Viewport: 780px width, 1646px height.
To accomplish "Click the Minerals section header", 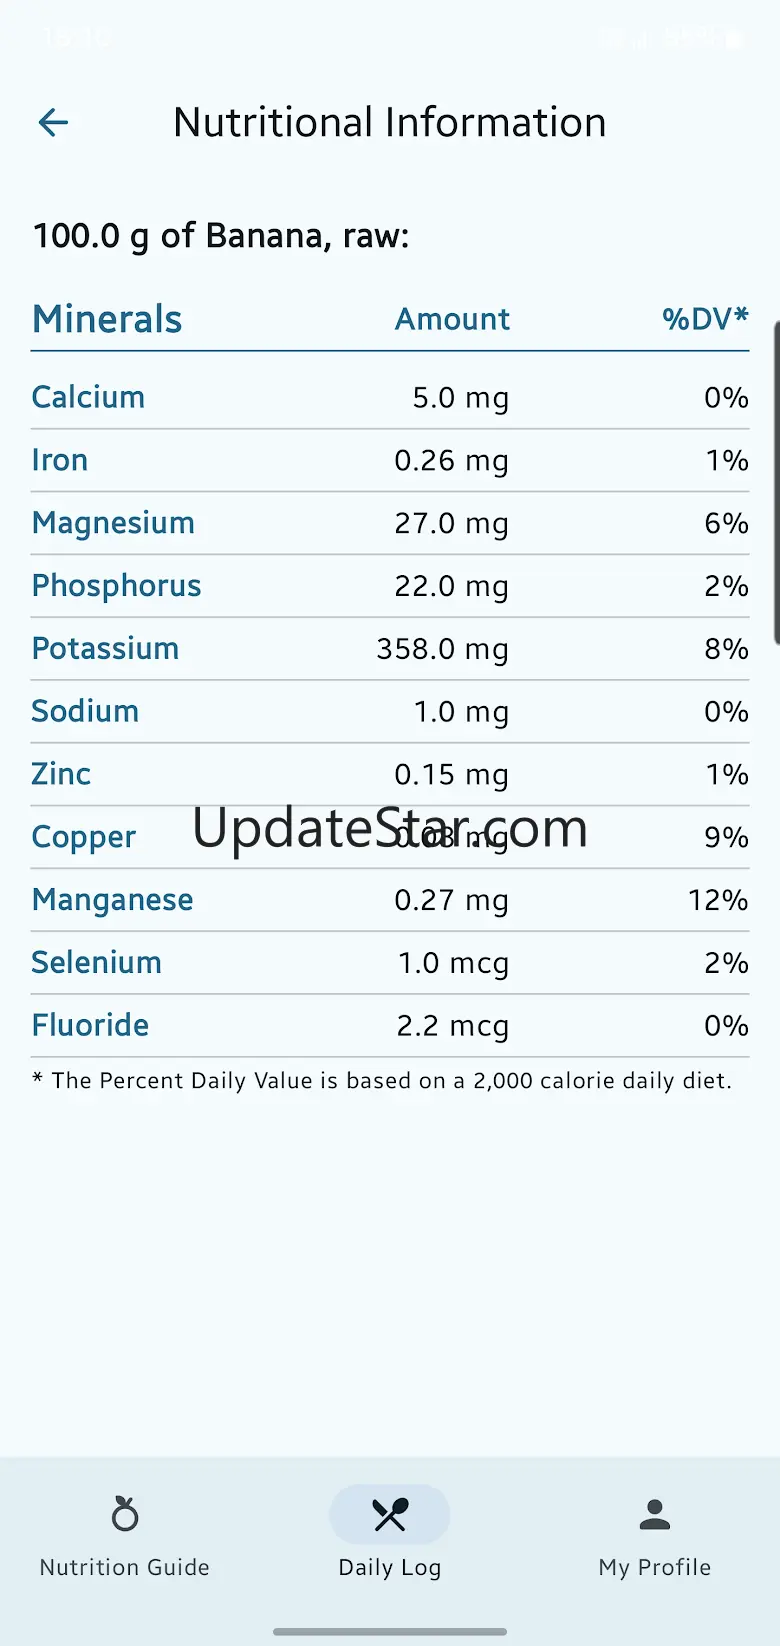I will 107,320.
